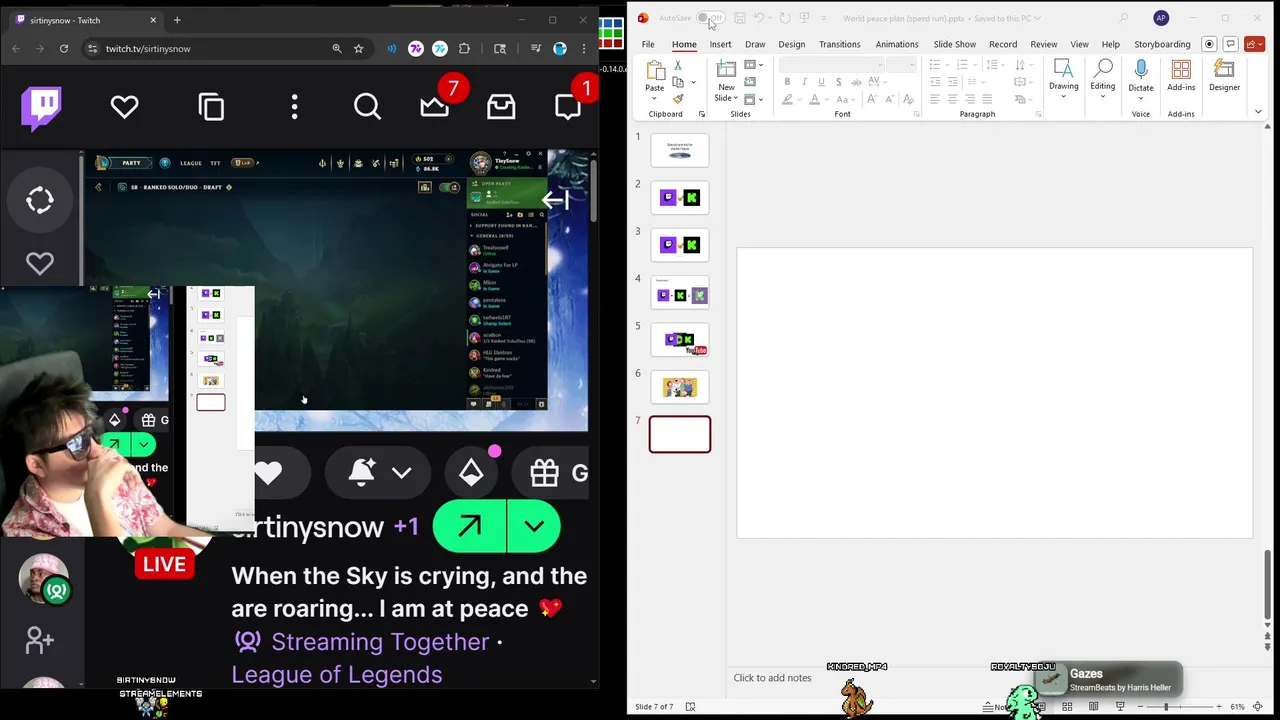Open PowerPoint comments speech bubble icon
This screenshot has width=1280, height=720.
[1230, 44]
